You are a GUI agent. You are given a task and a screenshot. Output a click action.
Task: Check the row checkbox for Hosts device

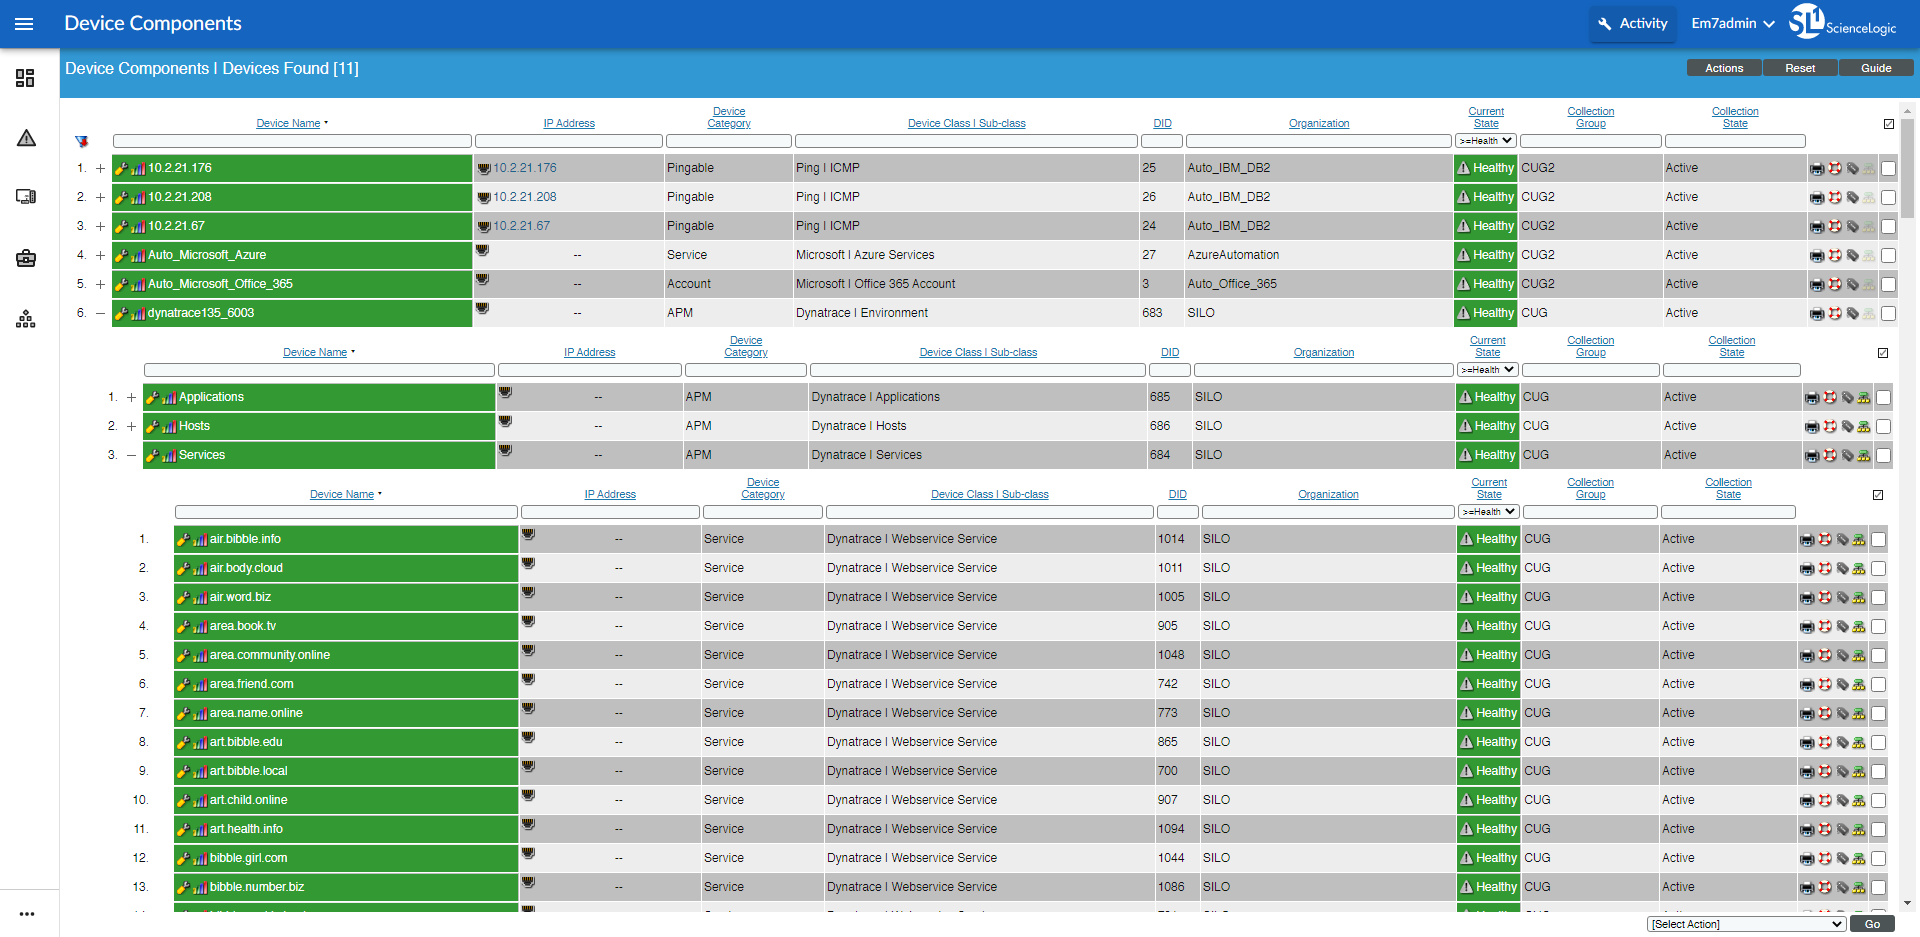click(1885, 426)
